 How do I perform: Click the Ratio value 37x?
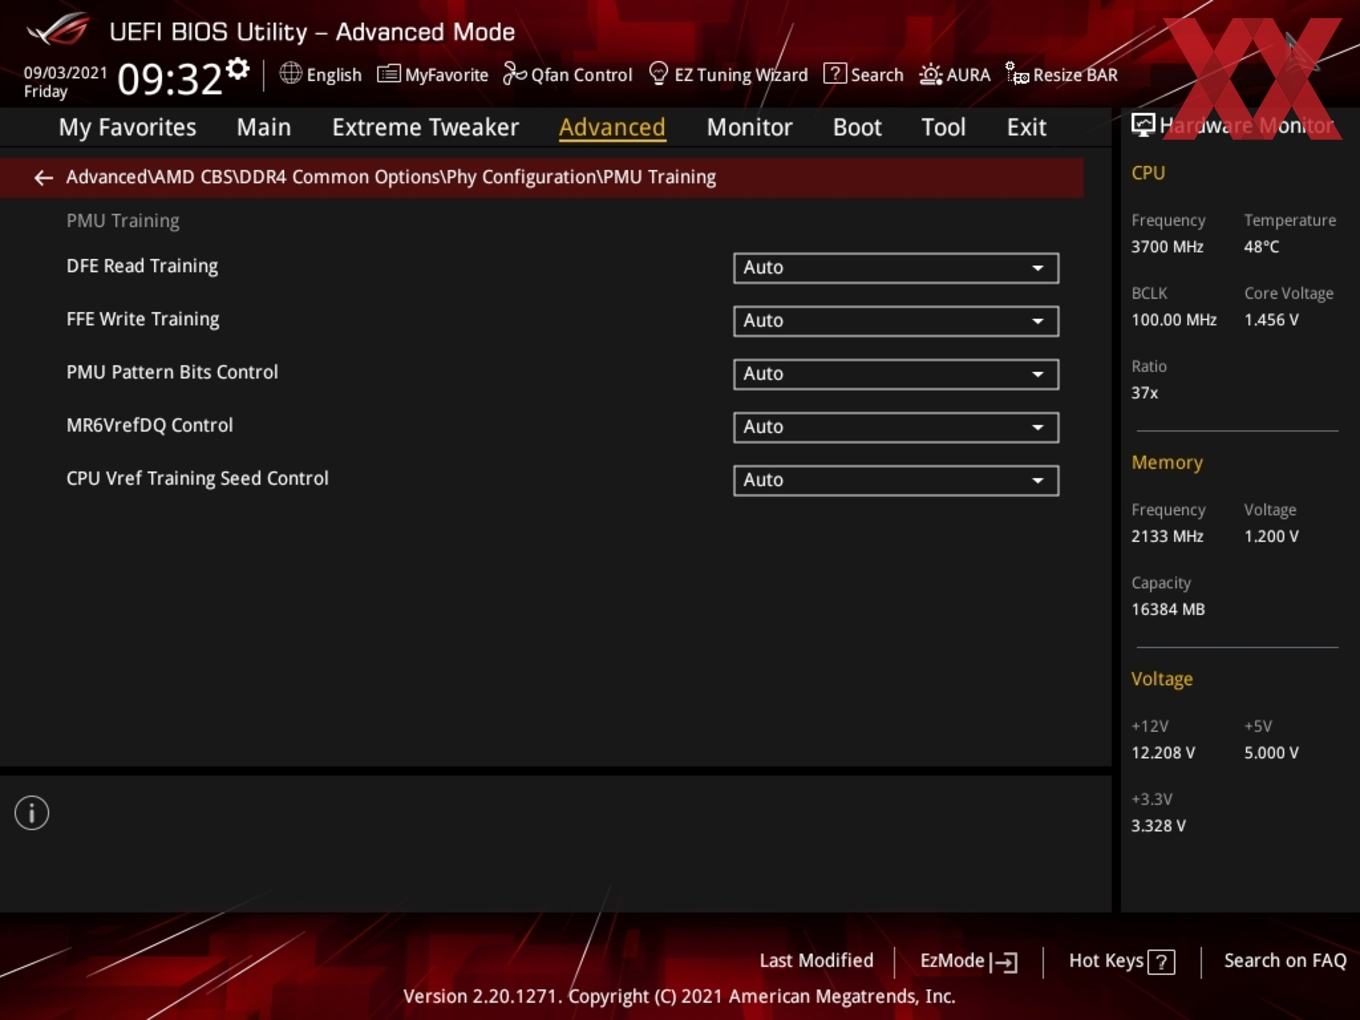tap(1145, 393)
